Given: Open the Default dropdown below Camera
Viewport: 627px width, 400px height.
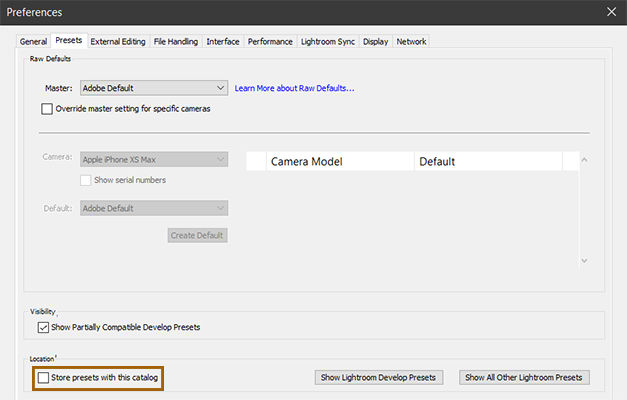Looking at the screenshot, I should point(154,208).
